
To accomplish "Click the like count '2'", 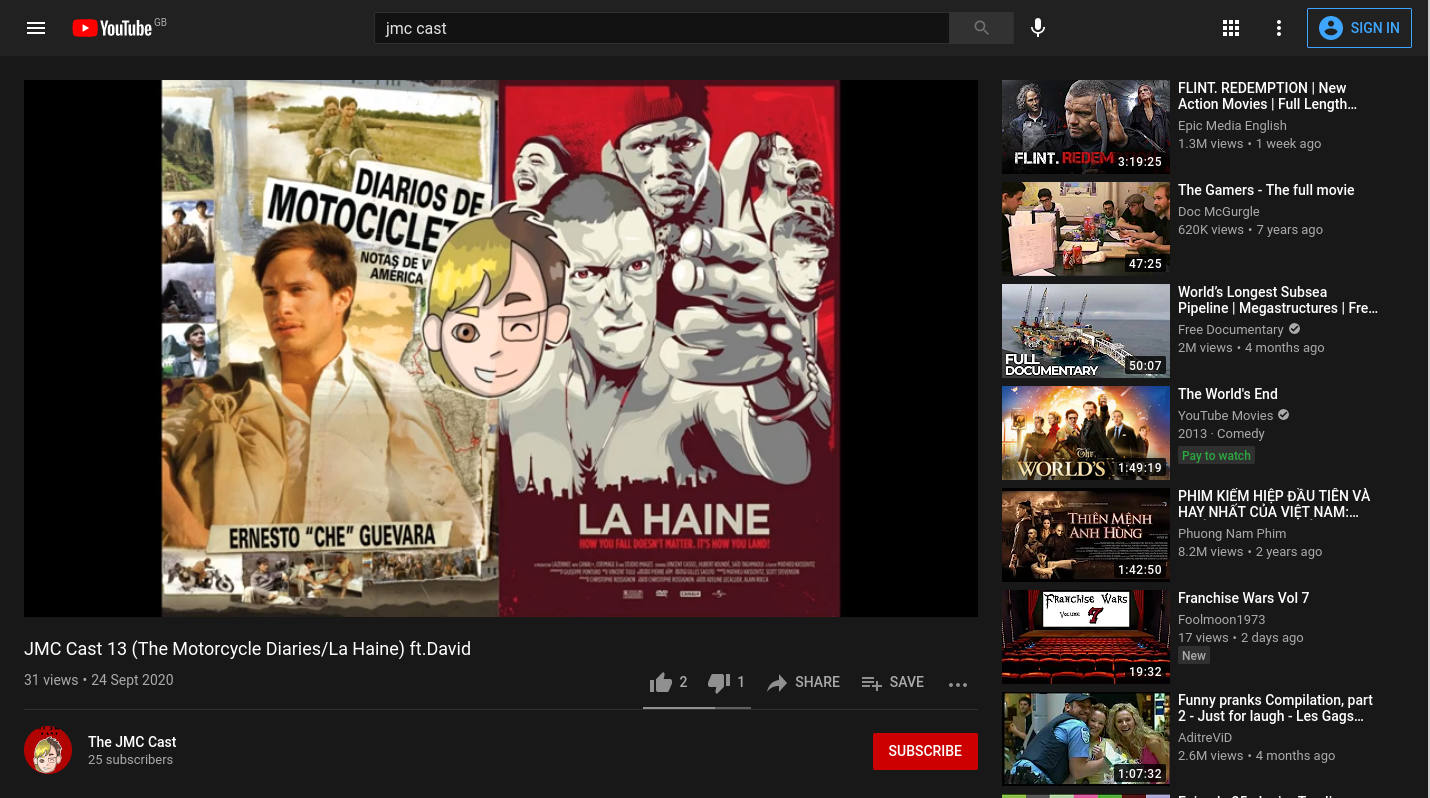I will (x=683, y=682).
